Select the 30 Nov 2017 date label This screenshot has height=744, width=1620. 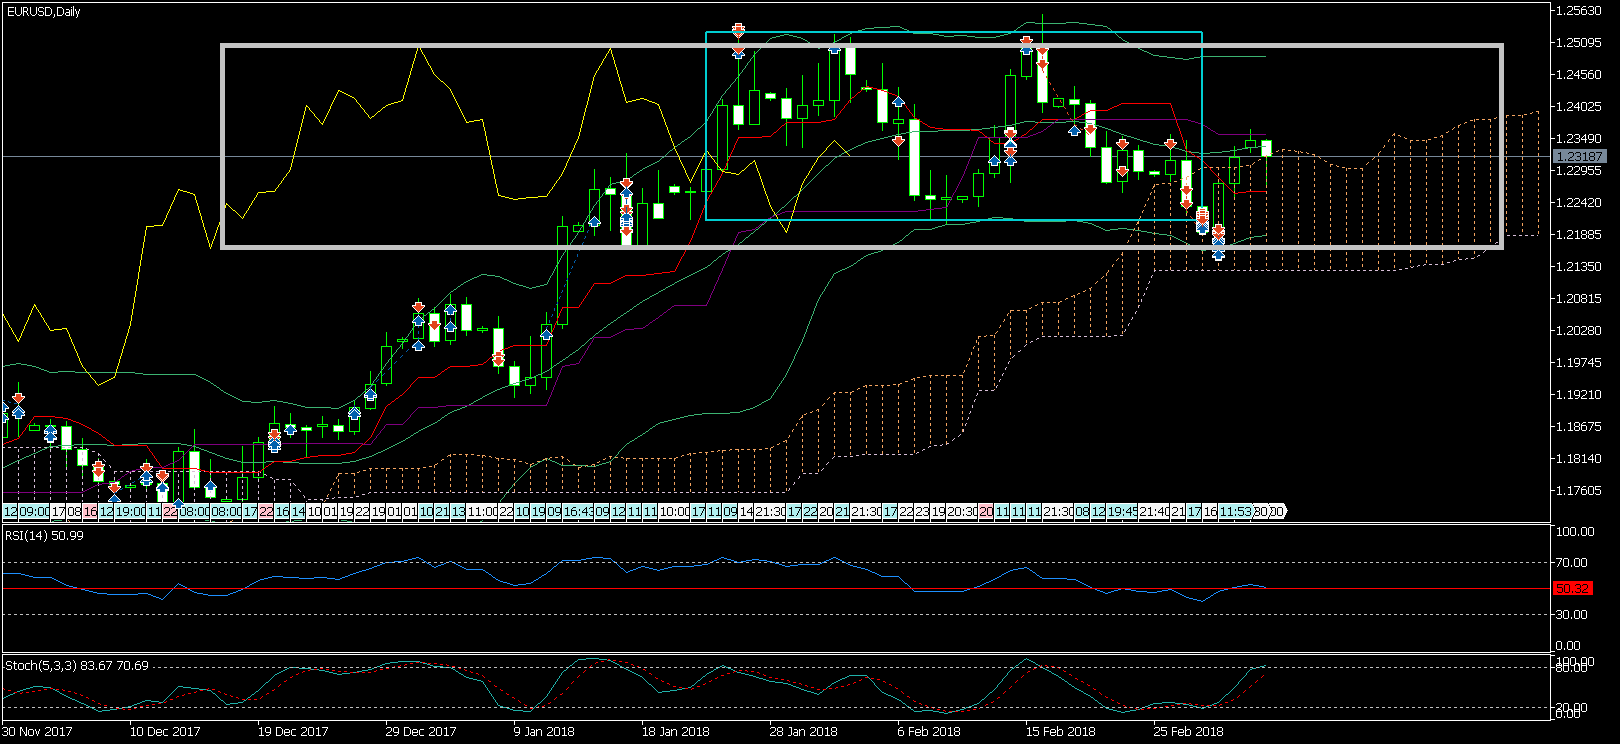click(x=37, y=731)
